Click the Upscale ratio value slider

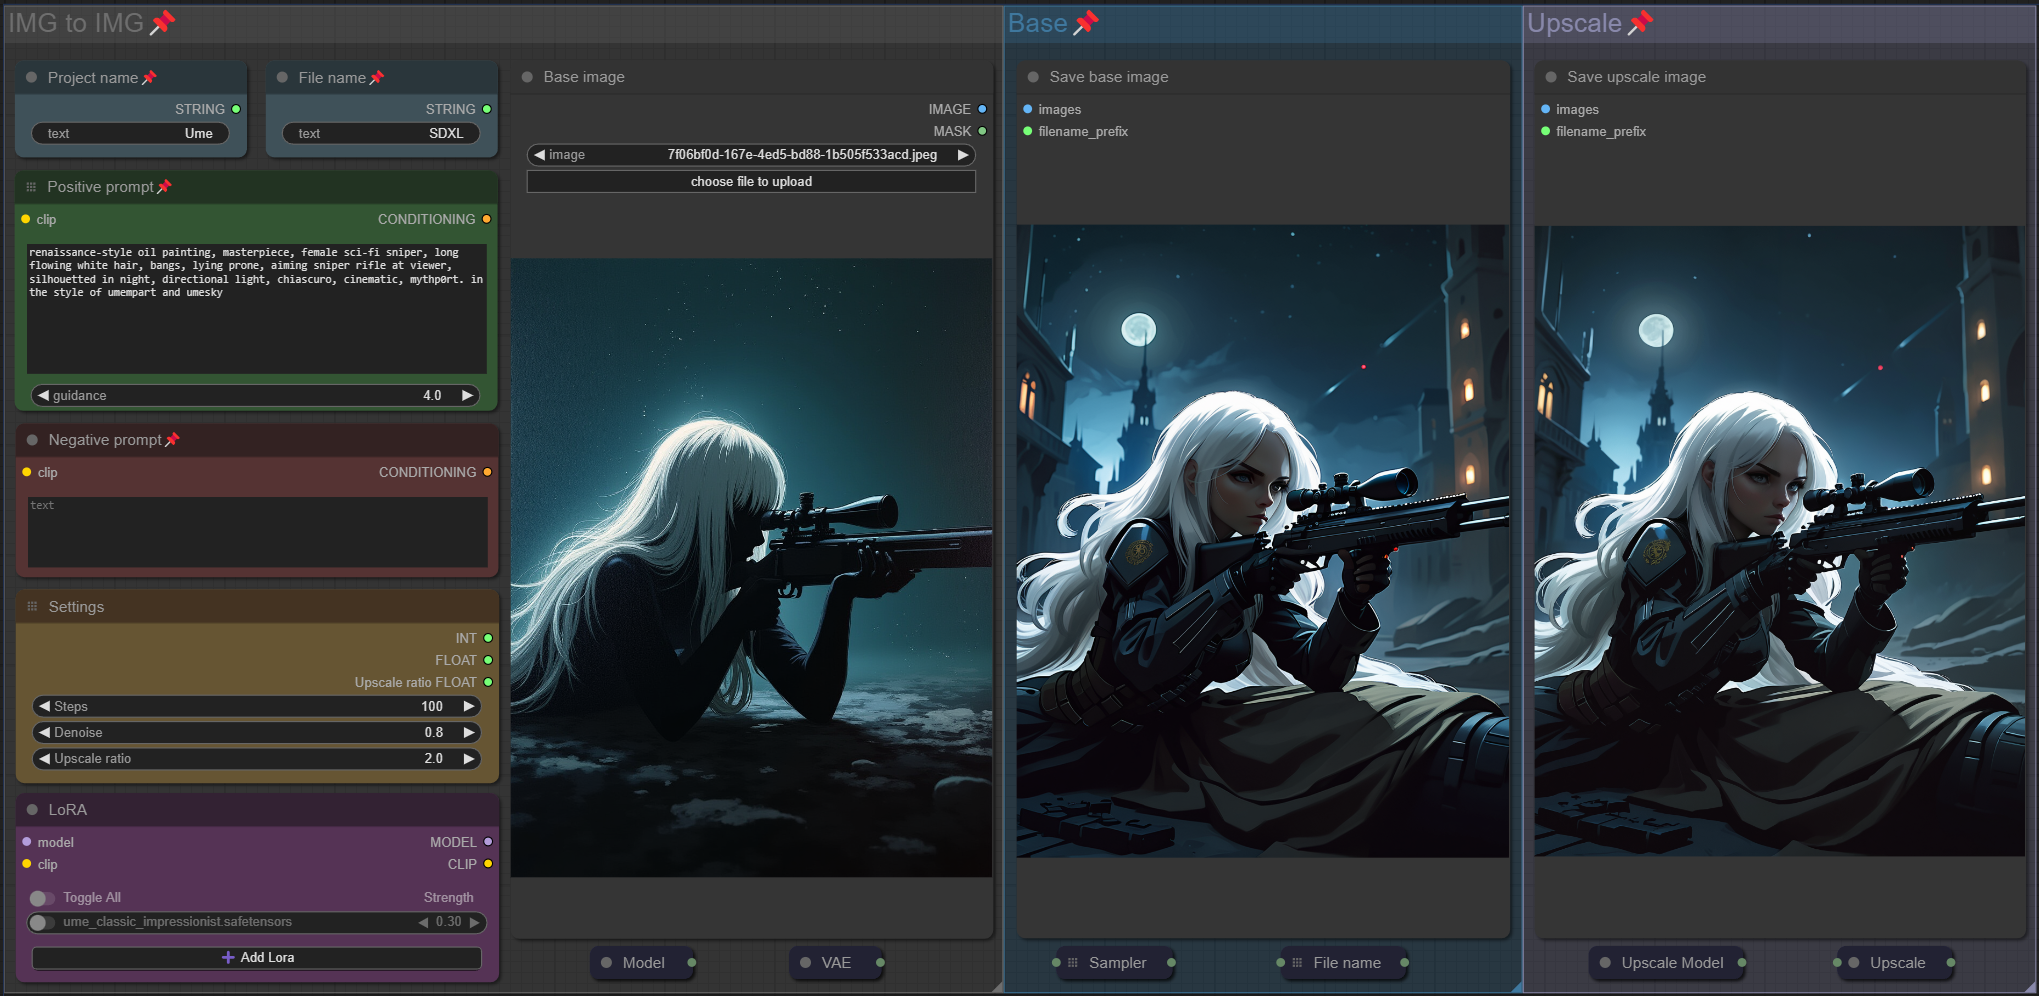[256, 759]
